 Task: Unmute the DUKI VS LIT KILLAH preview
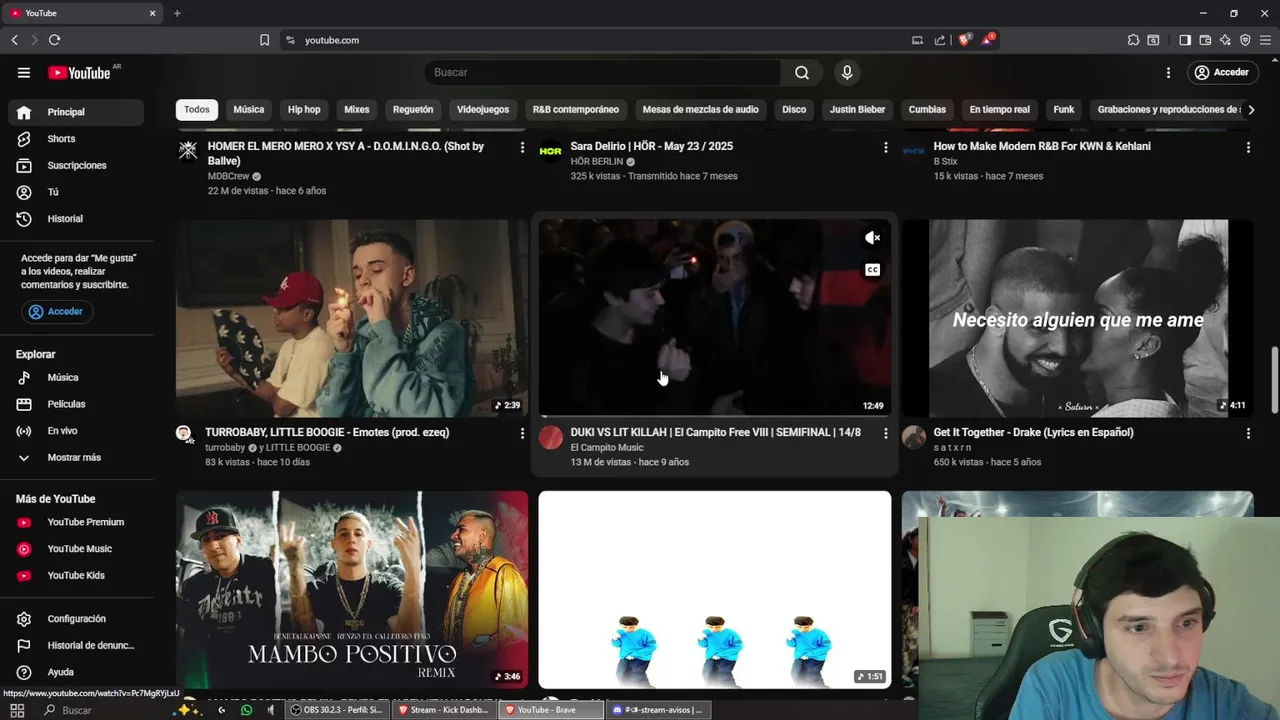coord(872,238)
